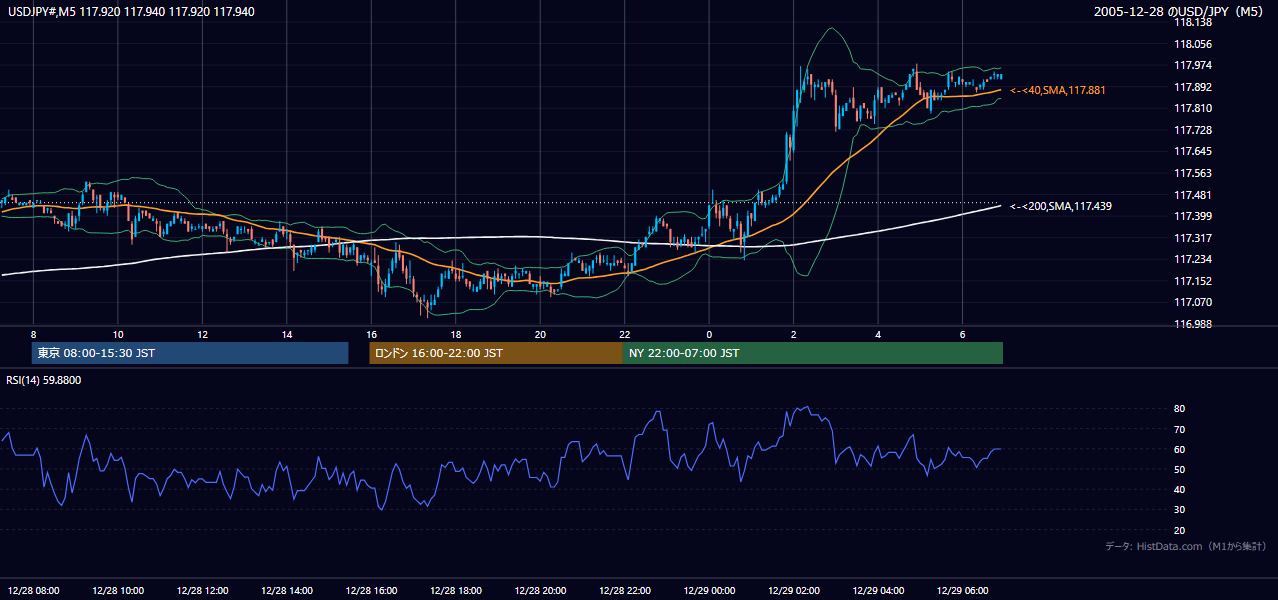Click price axis label 117.152

click(1192, 281)
